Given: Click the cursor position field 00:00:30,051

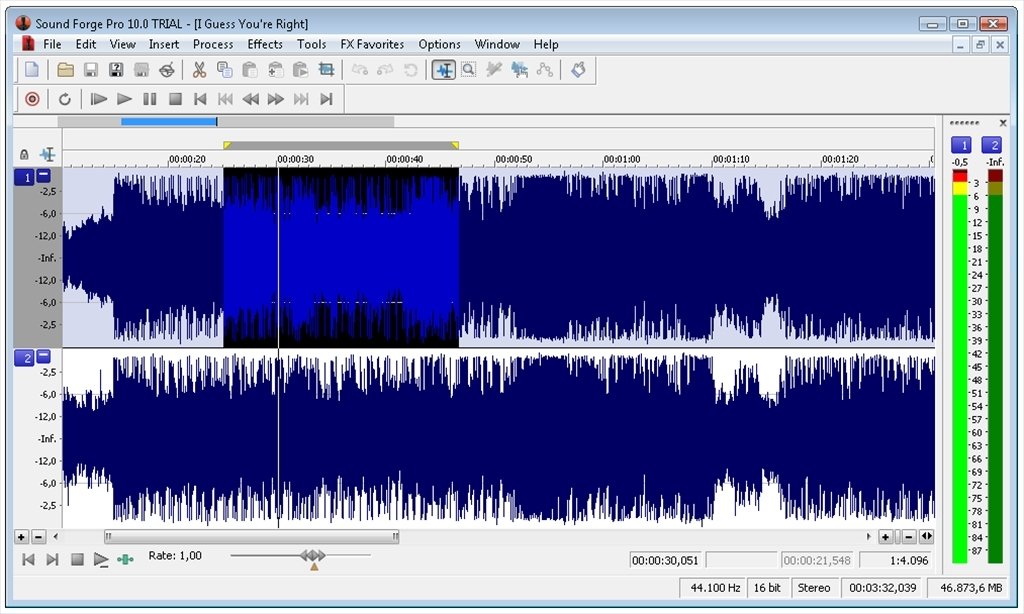Looking at the screenshot, I should click(665, 560).
